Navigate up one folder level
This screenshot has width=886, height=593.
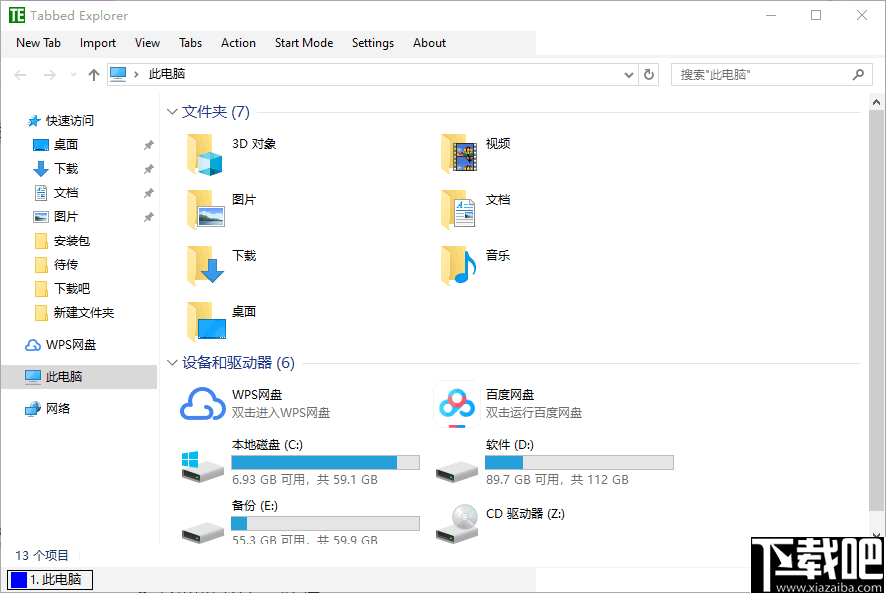tap(93, 74)
